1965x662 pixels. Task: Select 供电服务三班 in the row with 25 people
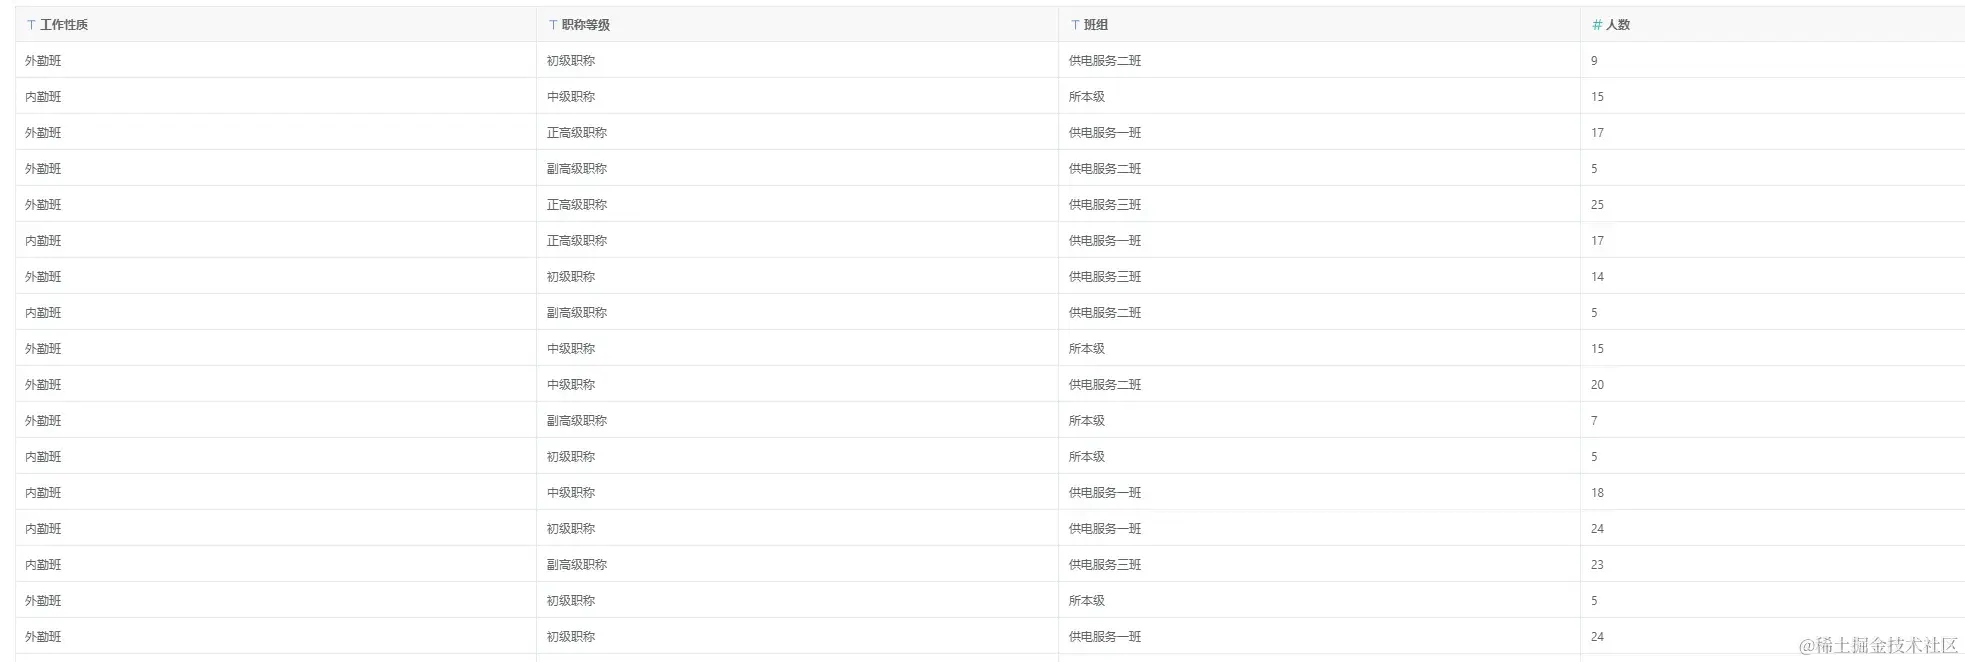(x=1105, y=205)
